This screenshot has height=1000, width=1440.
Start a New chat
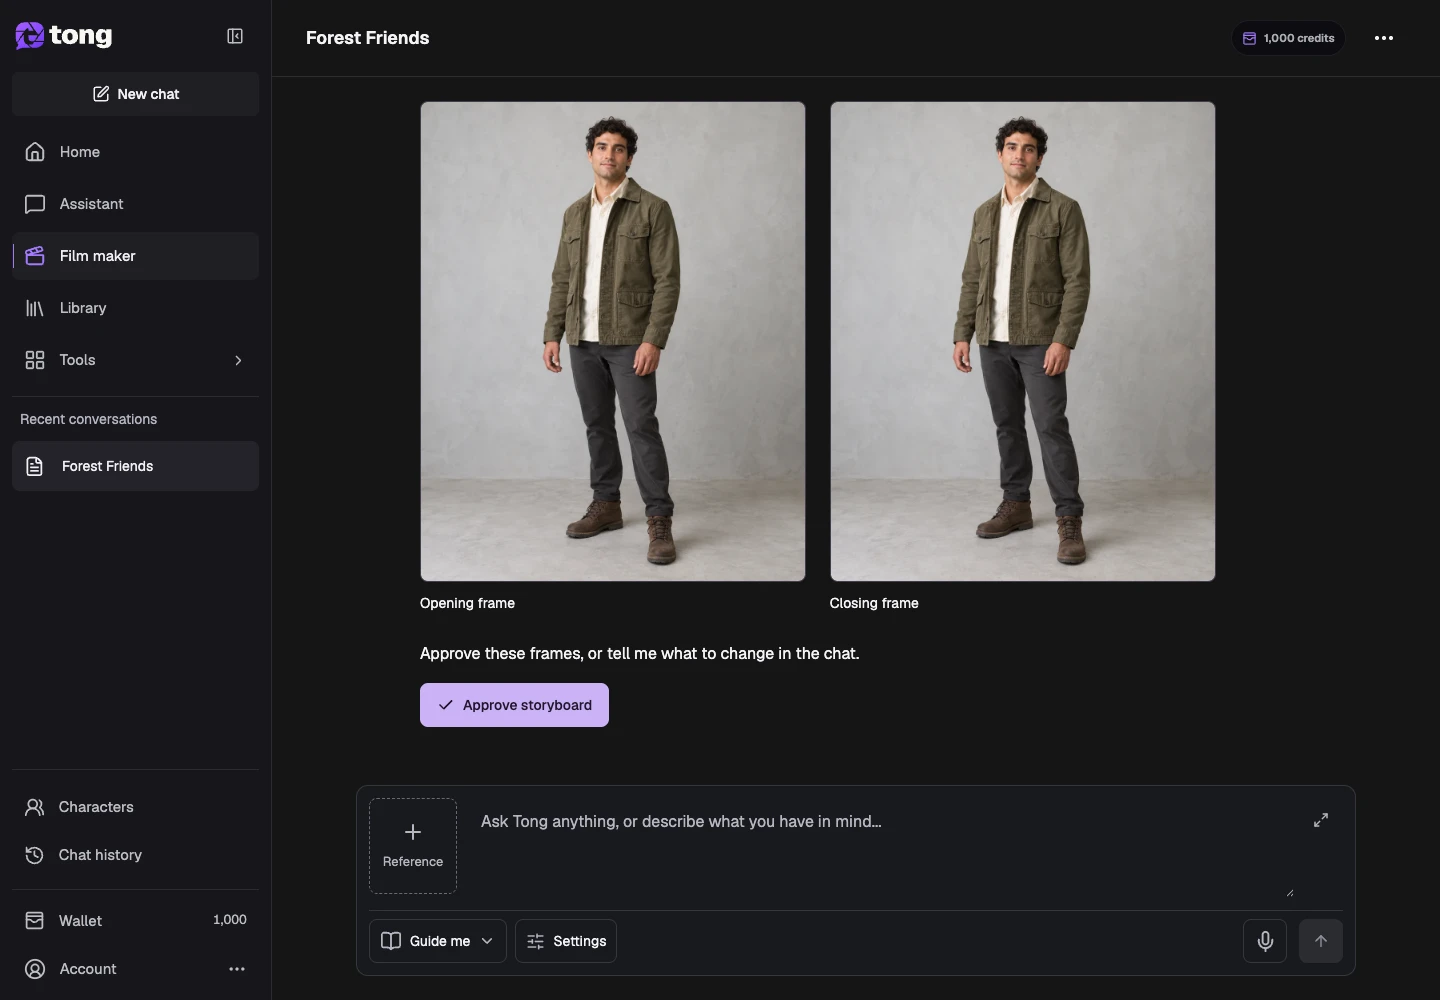(136, 94)
